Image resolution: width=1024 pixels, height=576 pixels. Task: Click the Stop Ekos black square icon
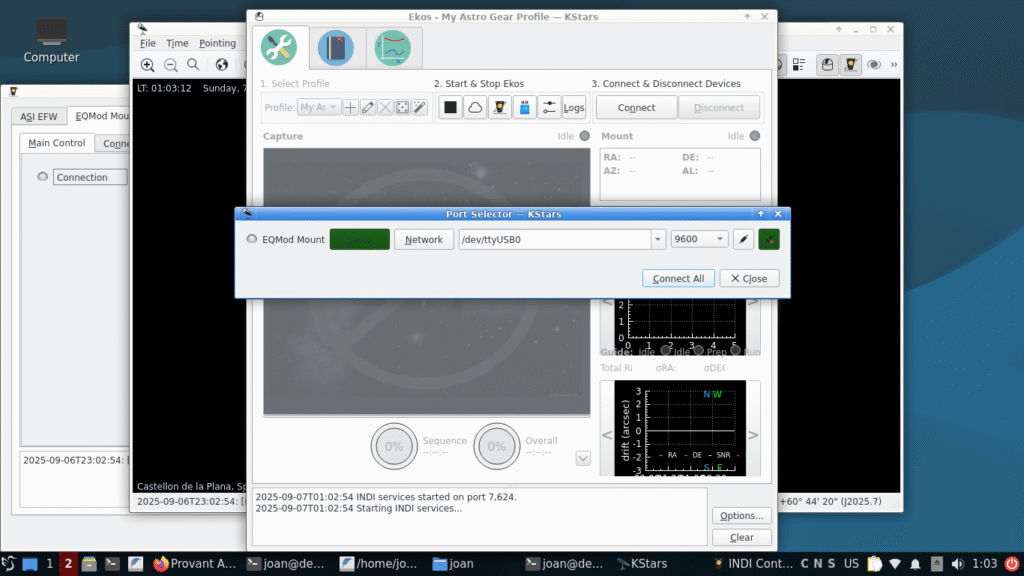[450, 108]
